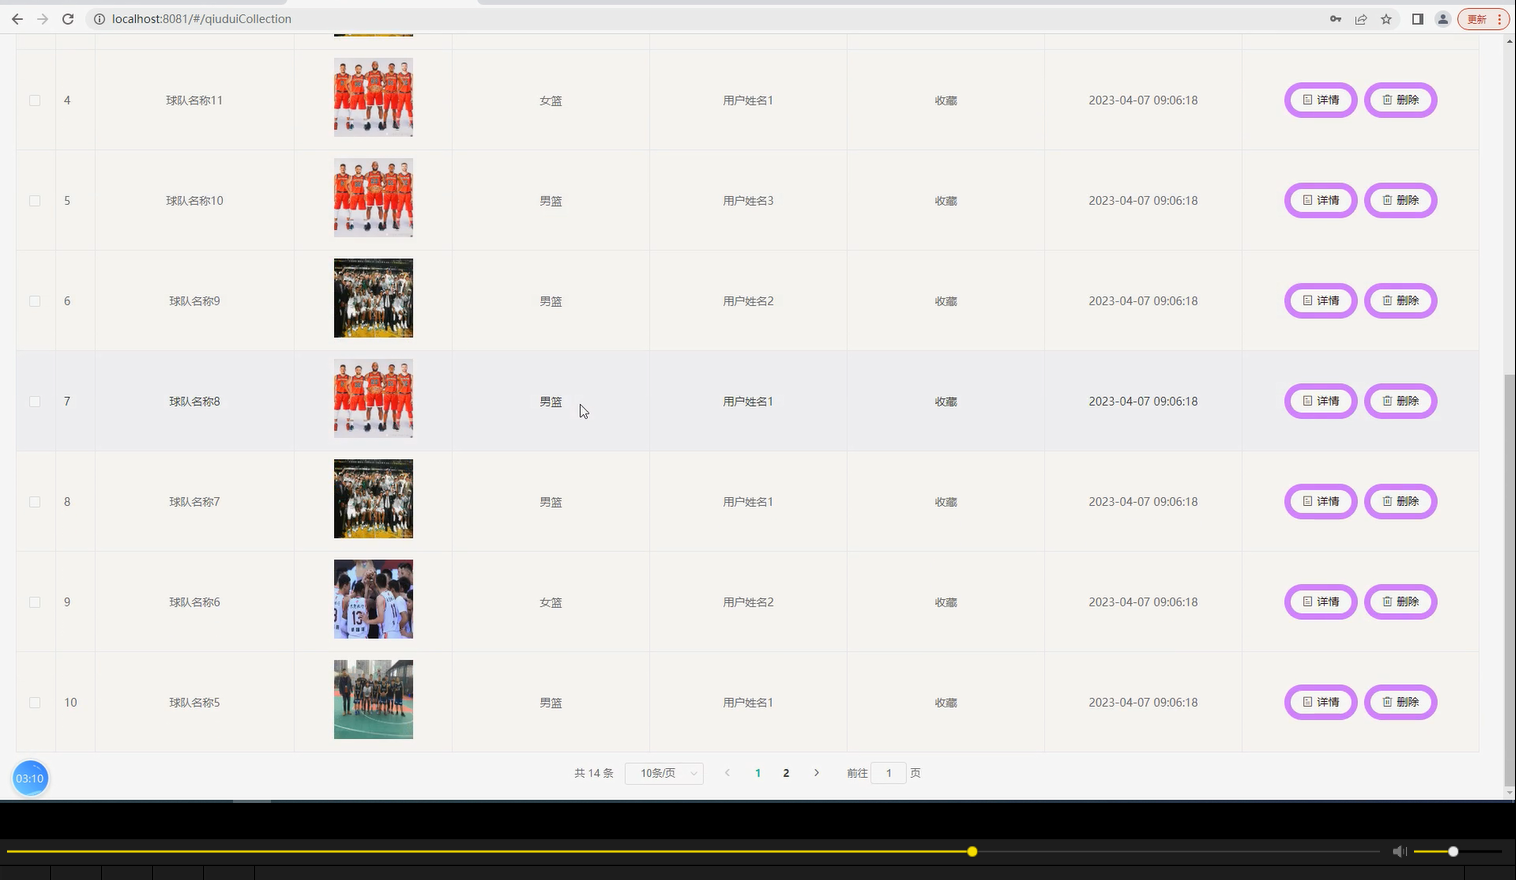Screen dimensions: 1516x880
Task: Open team photo thumbnail for 球队名称10
Action: click(x=373, y=198)
